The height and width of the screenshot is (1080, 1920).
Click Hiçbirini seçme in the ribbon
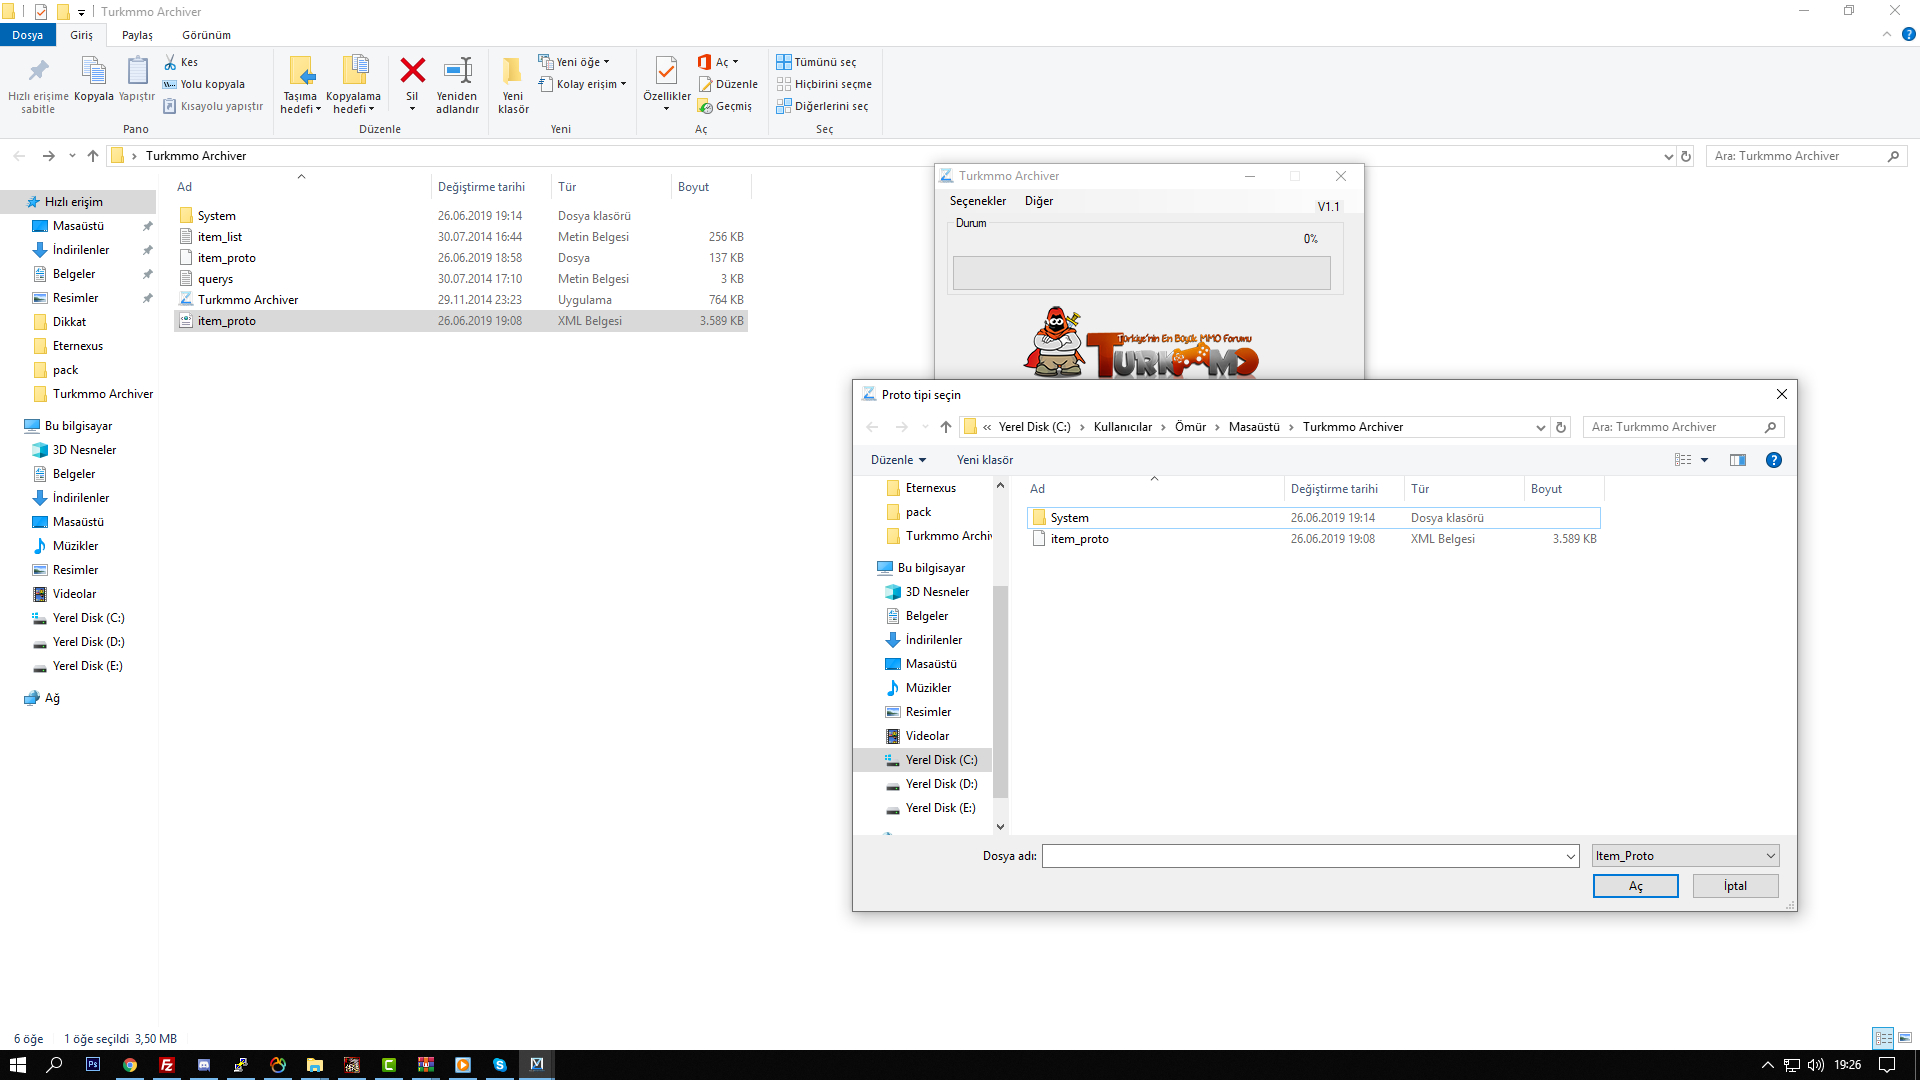[824, 84]
